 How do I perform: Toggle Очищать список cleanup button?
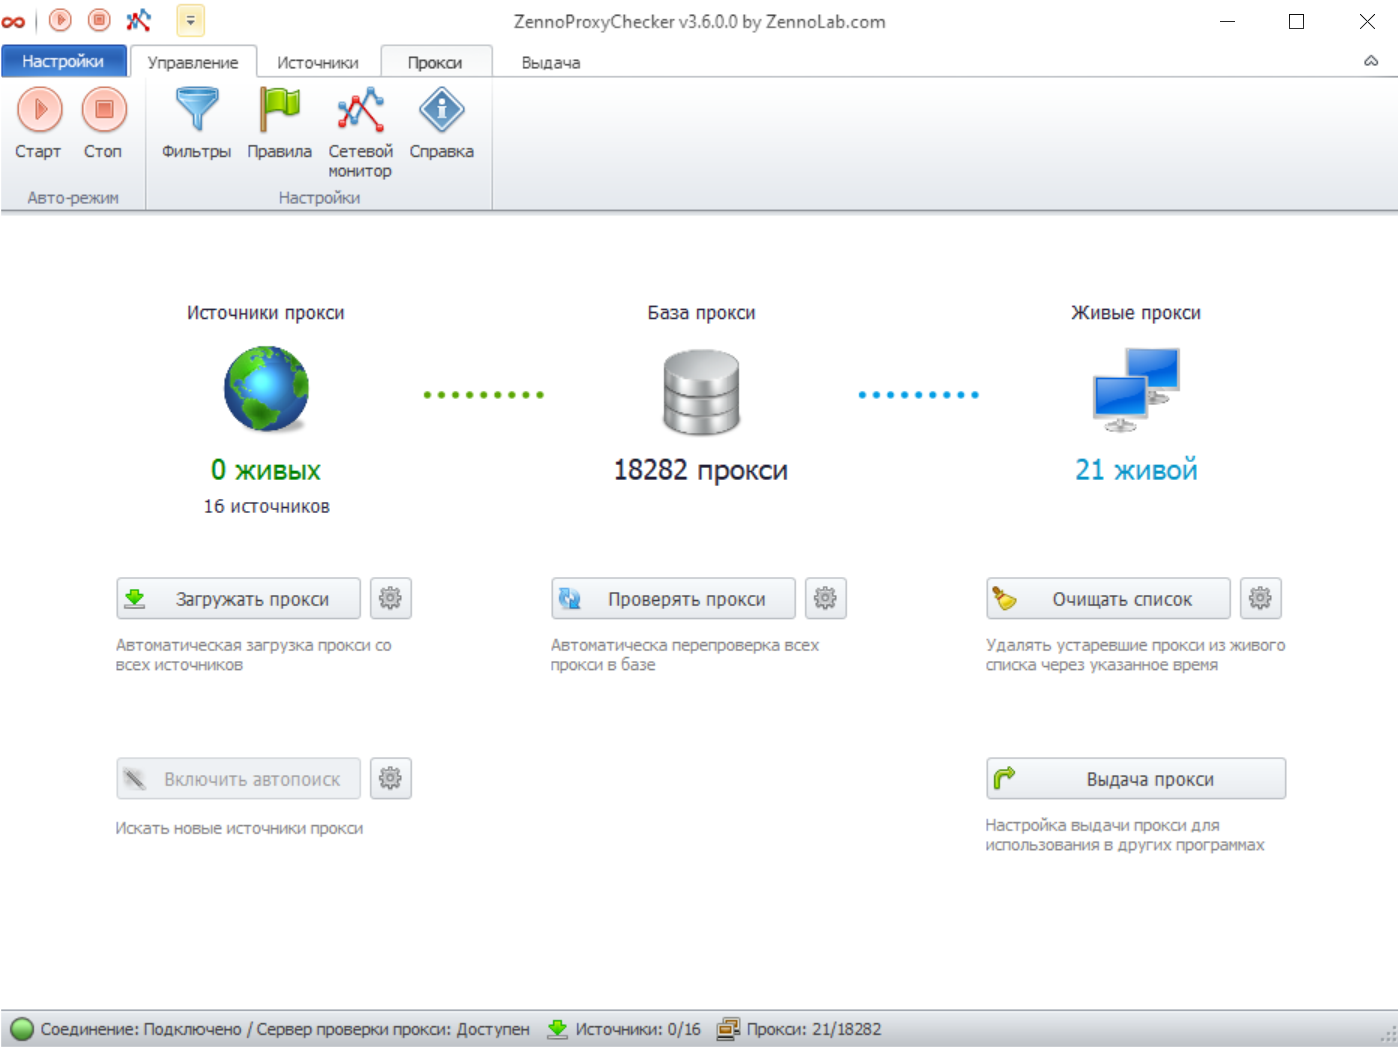click(x=1108, y=598)
